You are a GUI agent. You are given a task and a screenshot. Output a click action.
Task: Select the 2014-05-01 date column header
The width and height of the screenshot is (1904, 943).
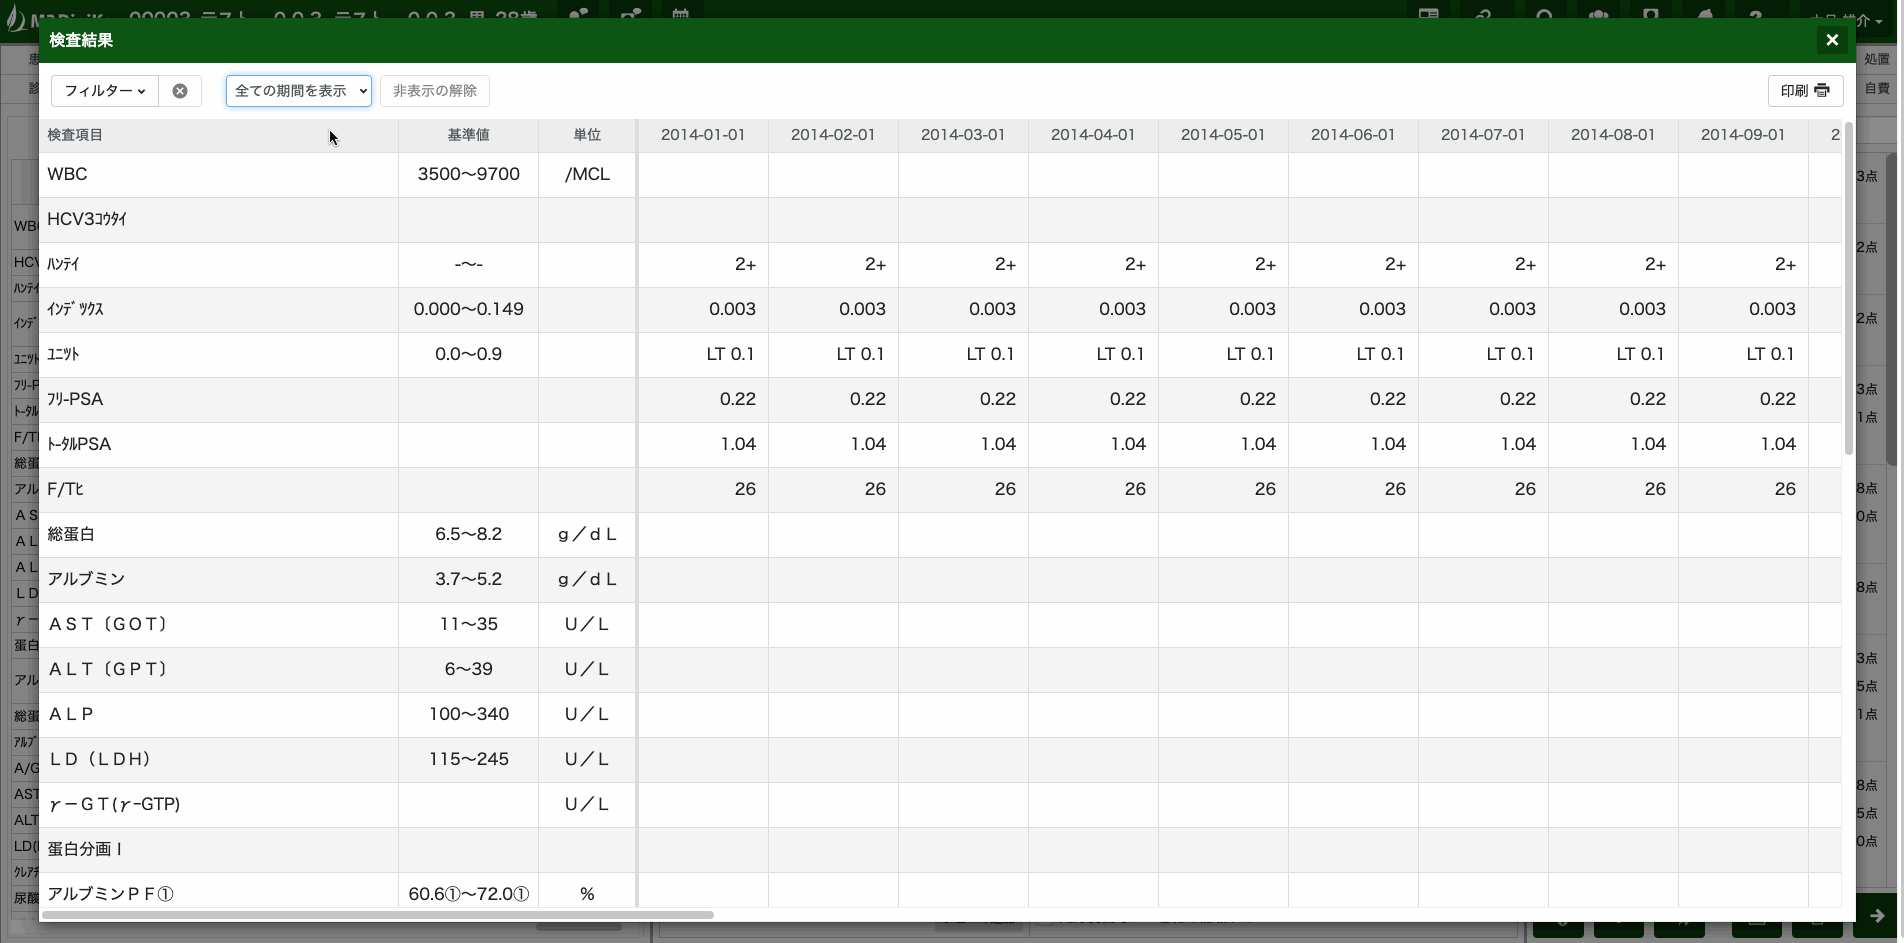click(1223, 135)
